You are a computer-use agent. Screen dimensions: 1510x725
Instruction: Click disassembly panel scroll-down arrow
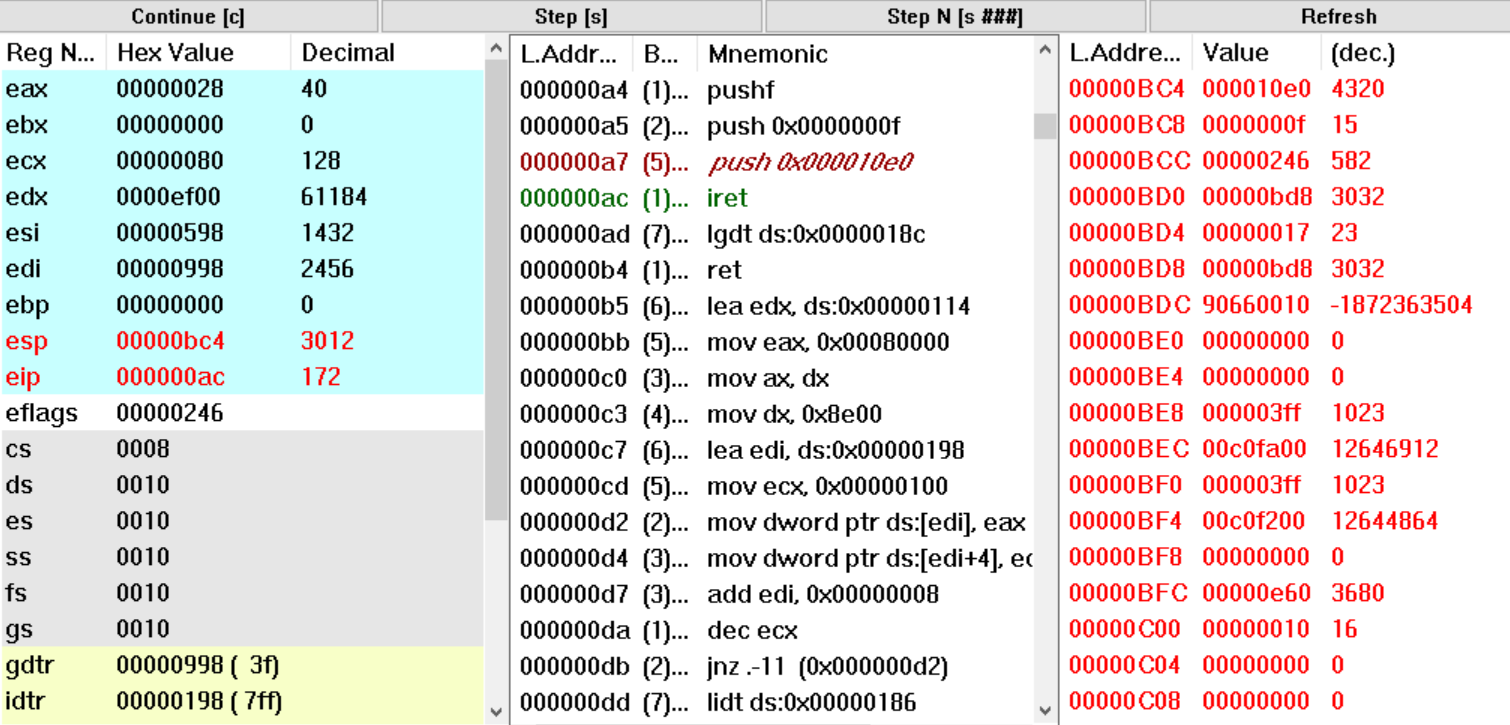1045,711
